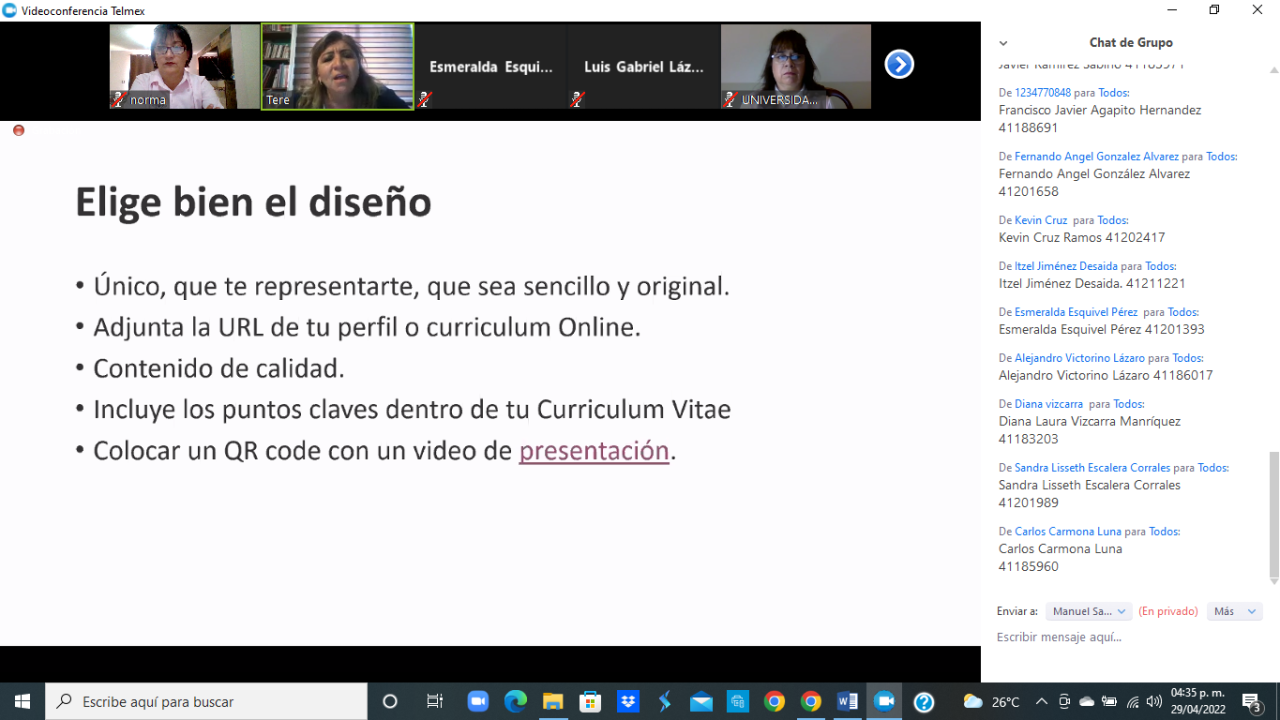
Task: Open Microsoft Store from the taskbar
Action: [x=590, y=701]
